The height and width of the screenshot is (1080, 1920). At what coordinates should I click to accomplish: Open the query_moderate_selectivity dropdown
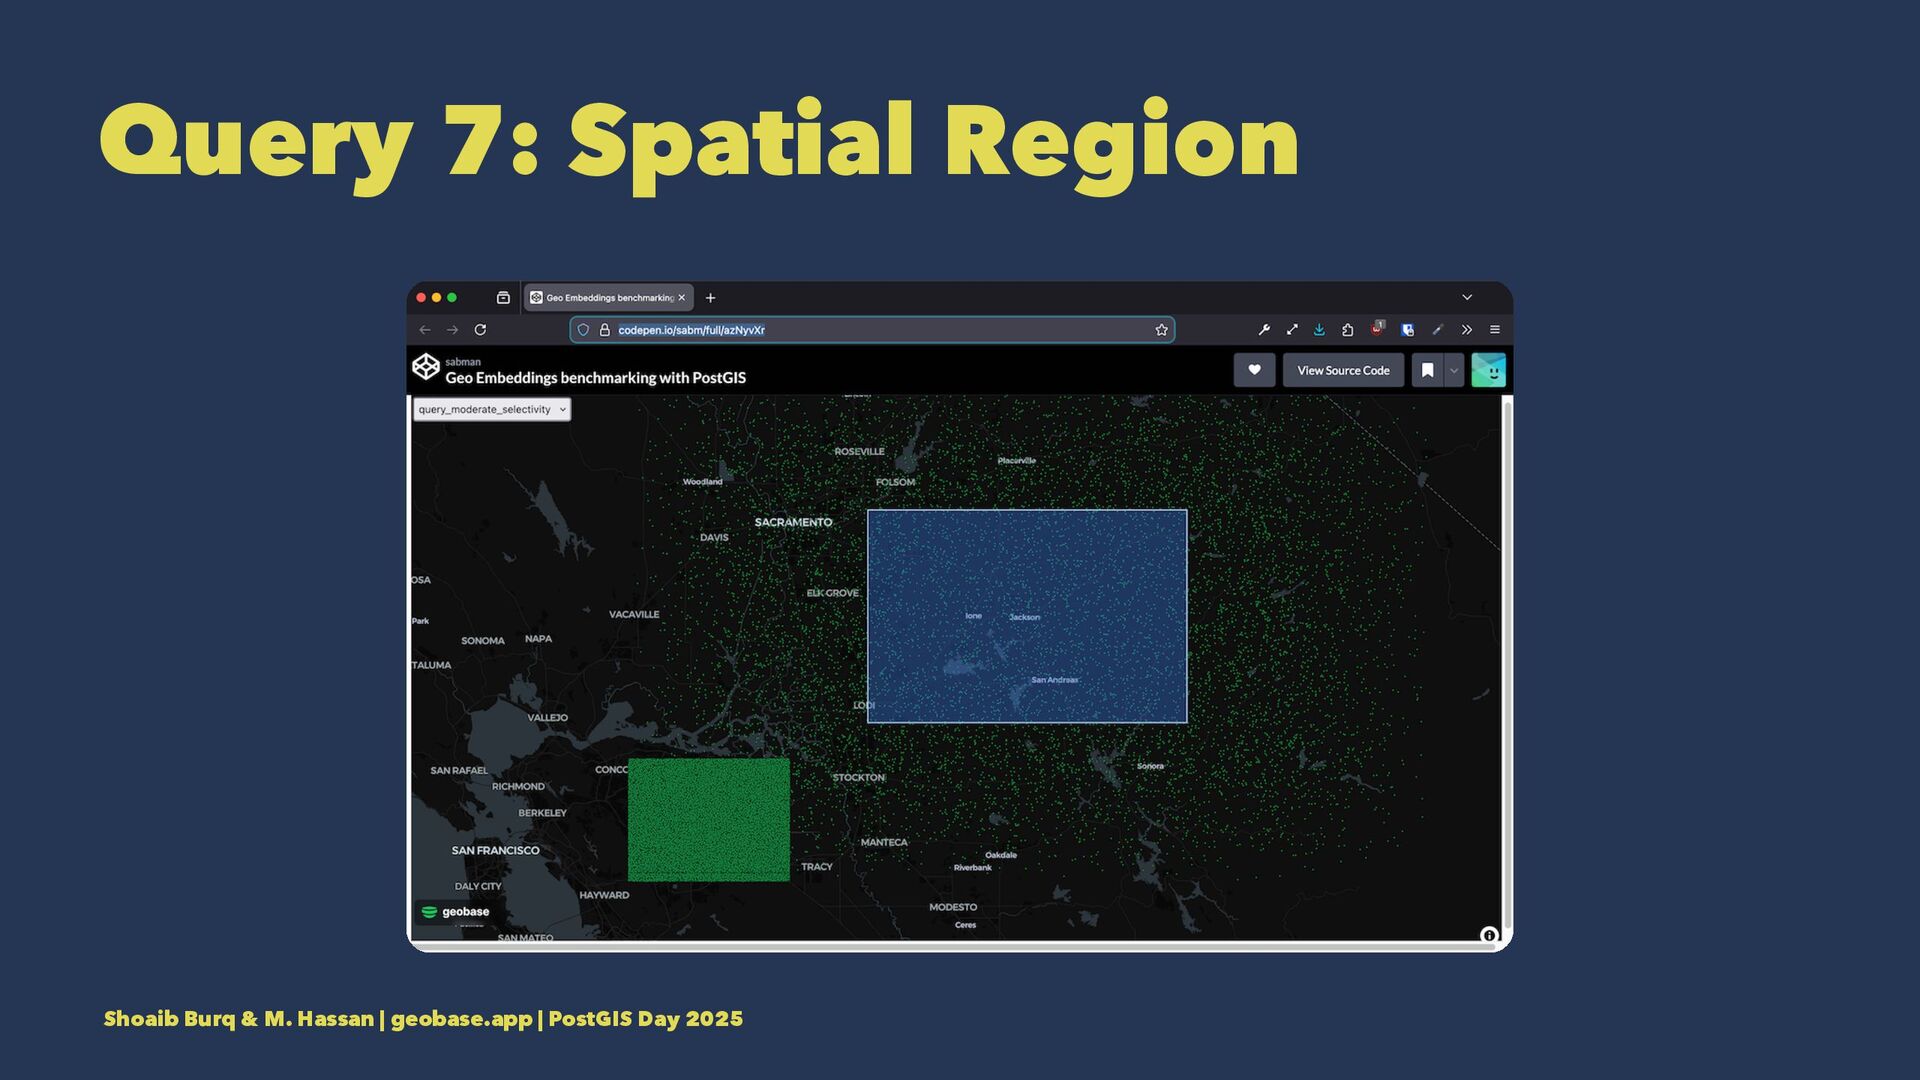(491, 409)
